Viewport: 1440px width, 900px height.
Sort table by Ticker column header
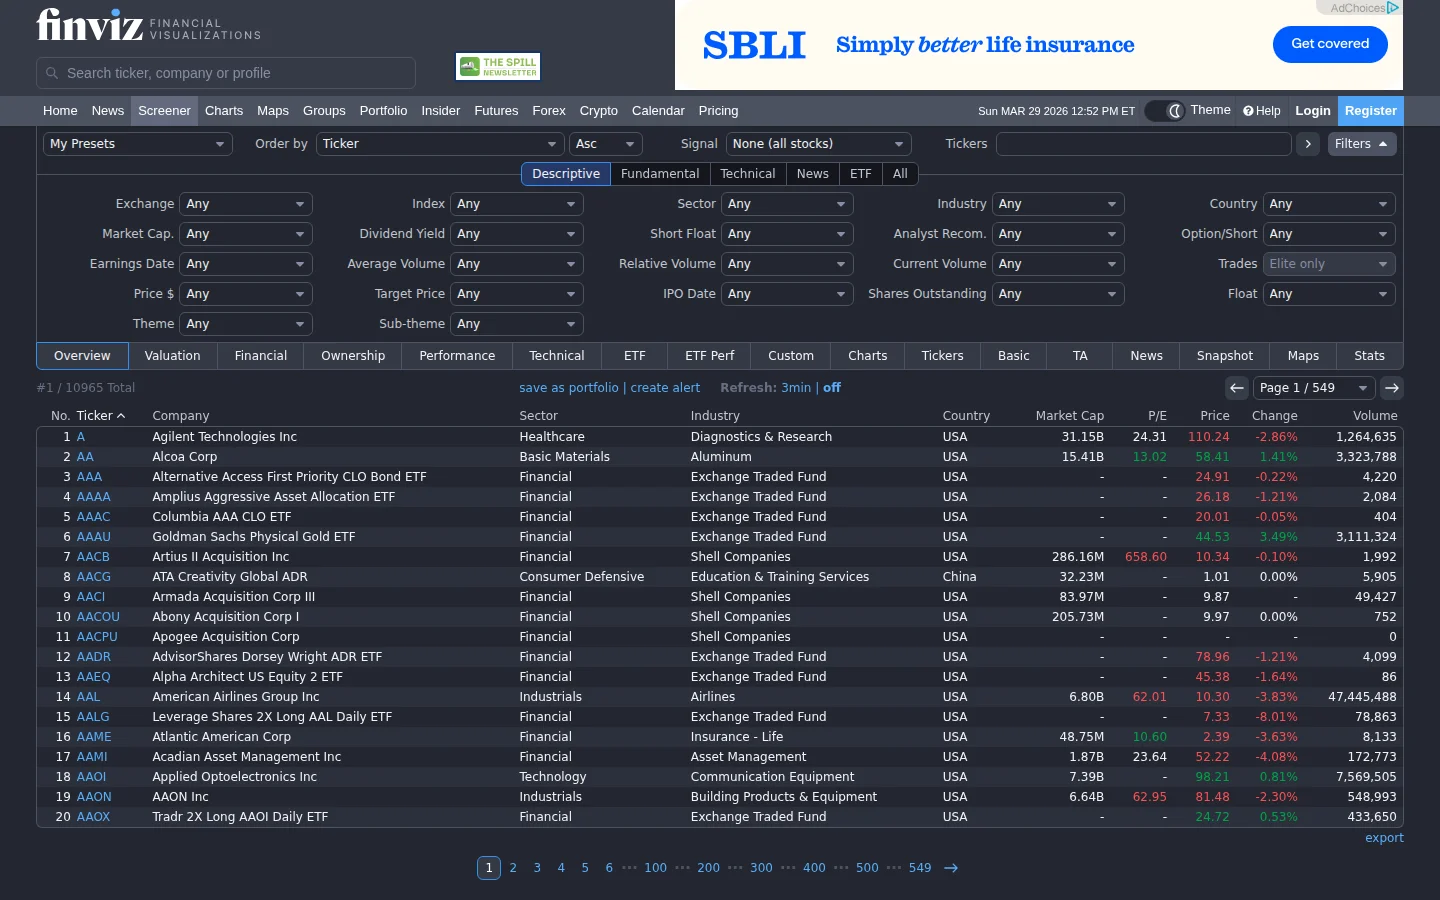(x=95, y=416)
